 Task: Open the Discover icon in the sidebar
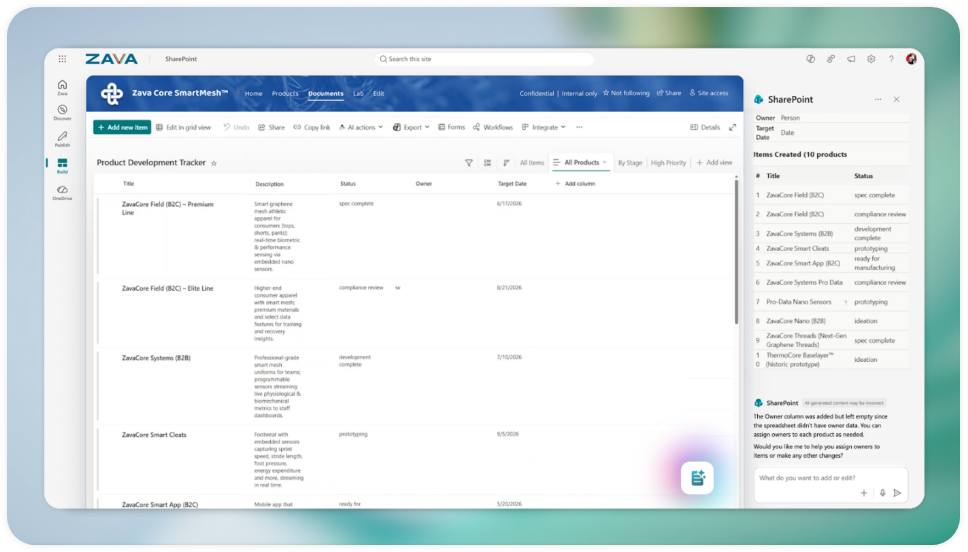(x=62, y=112)
